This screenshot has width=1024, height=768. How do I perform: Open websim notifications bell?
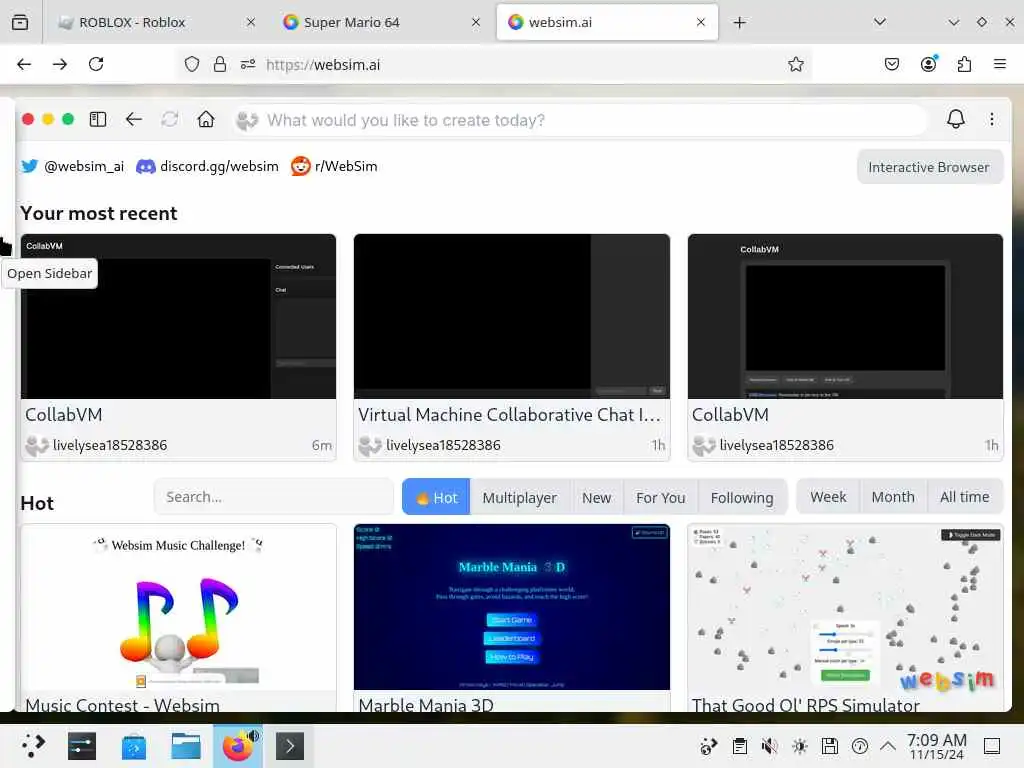coord(955,119)
